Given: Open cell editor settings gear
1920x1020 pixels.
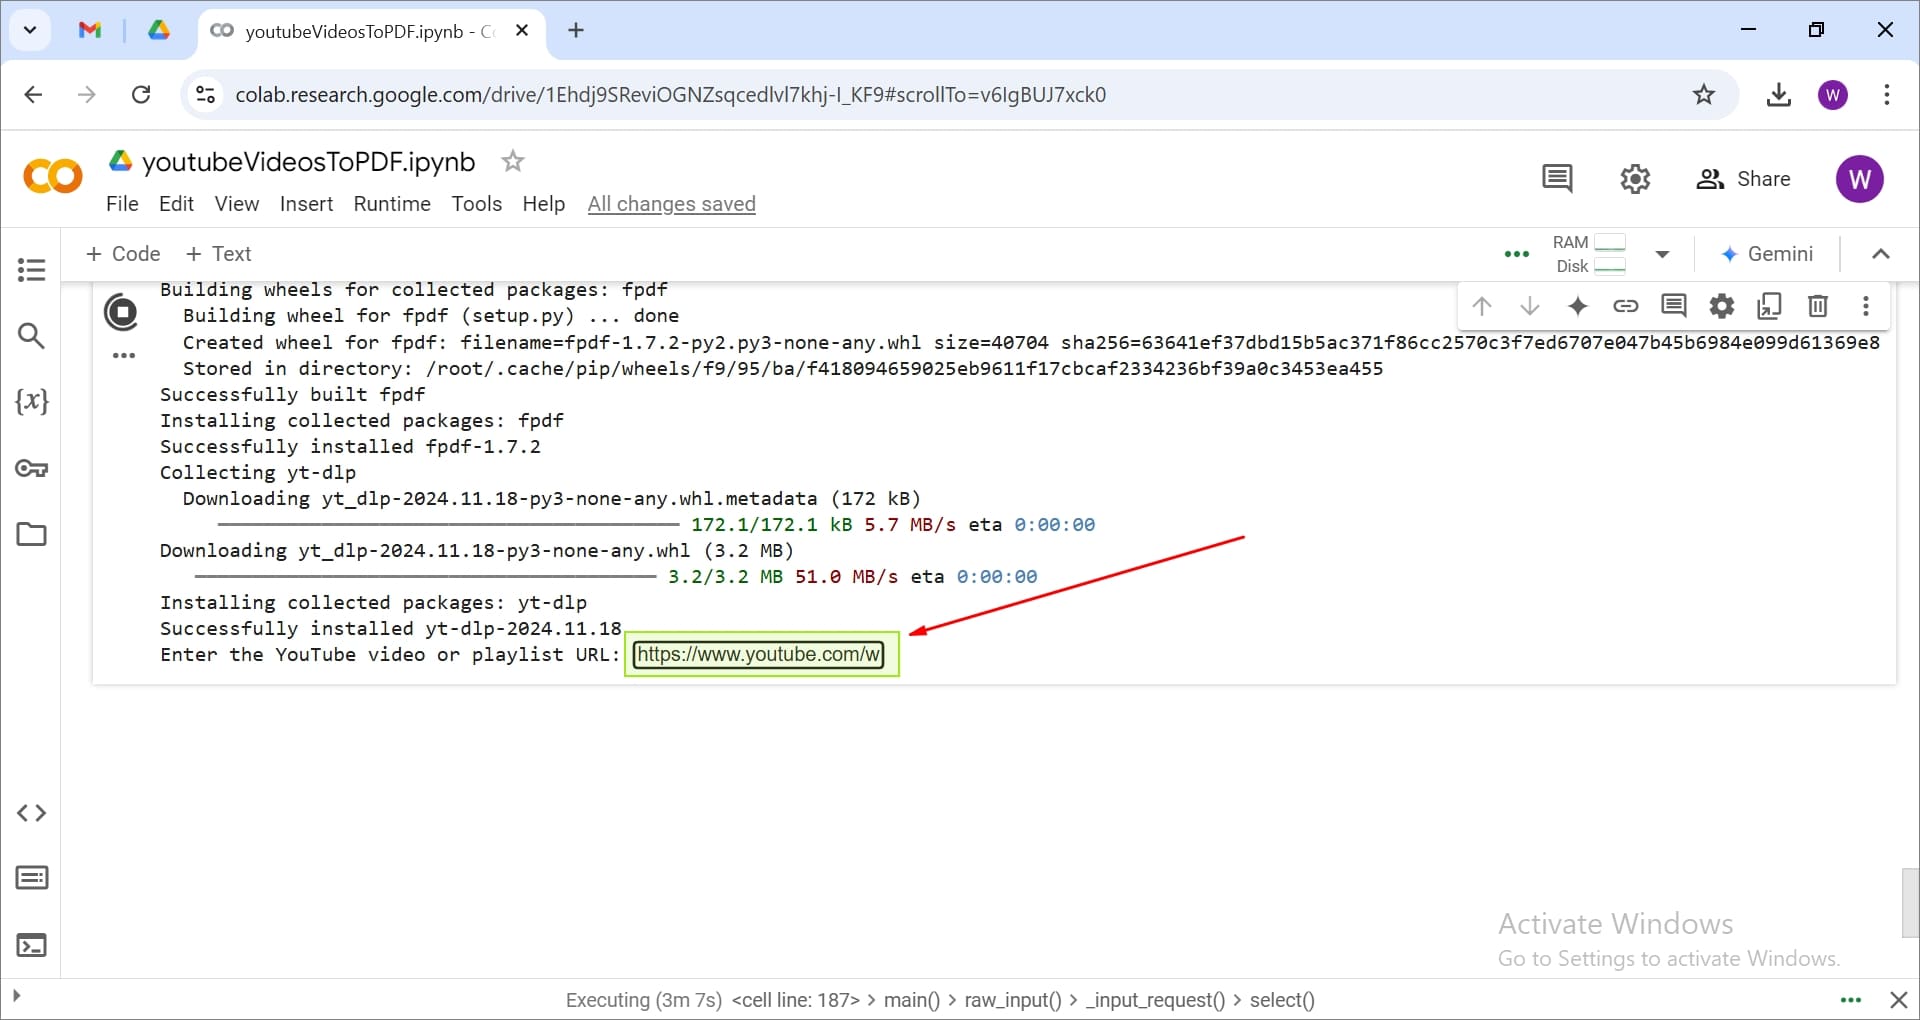Looking at the screenshot, I should click(x=1722, y=306).
